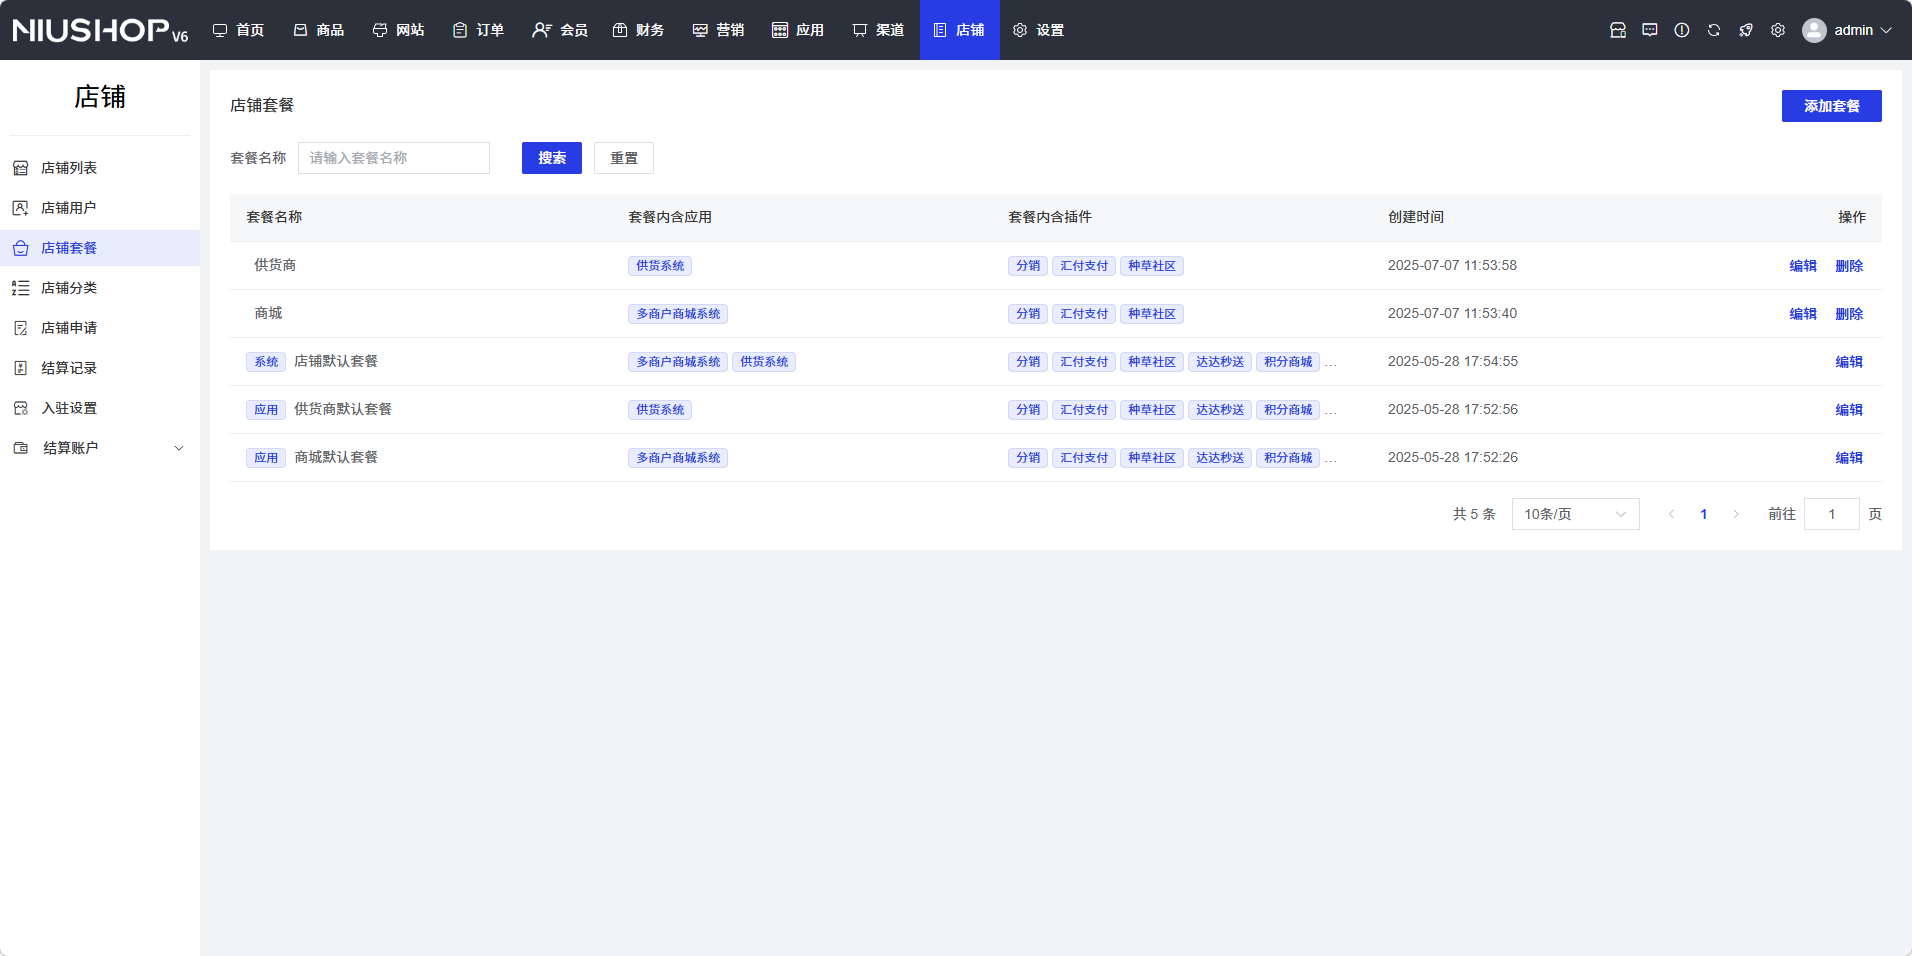
Task: Click the NIUSHOP V6 logo
Action: tap(100, 30)
